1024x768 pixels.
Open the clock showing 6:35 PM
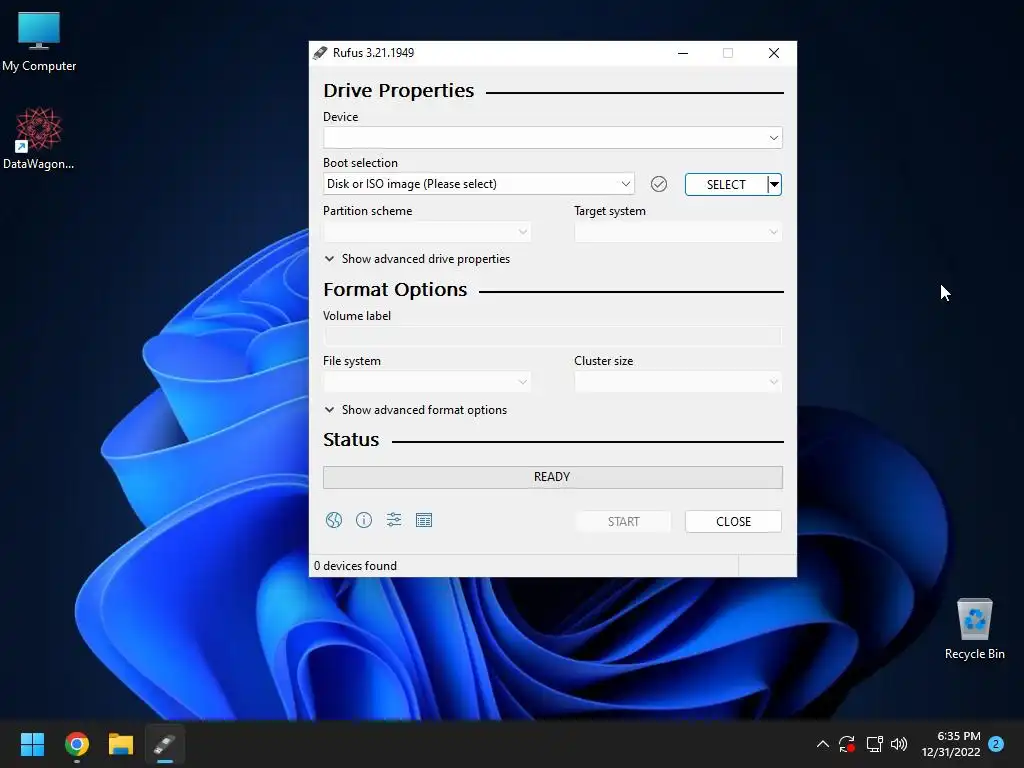[951, 744]
